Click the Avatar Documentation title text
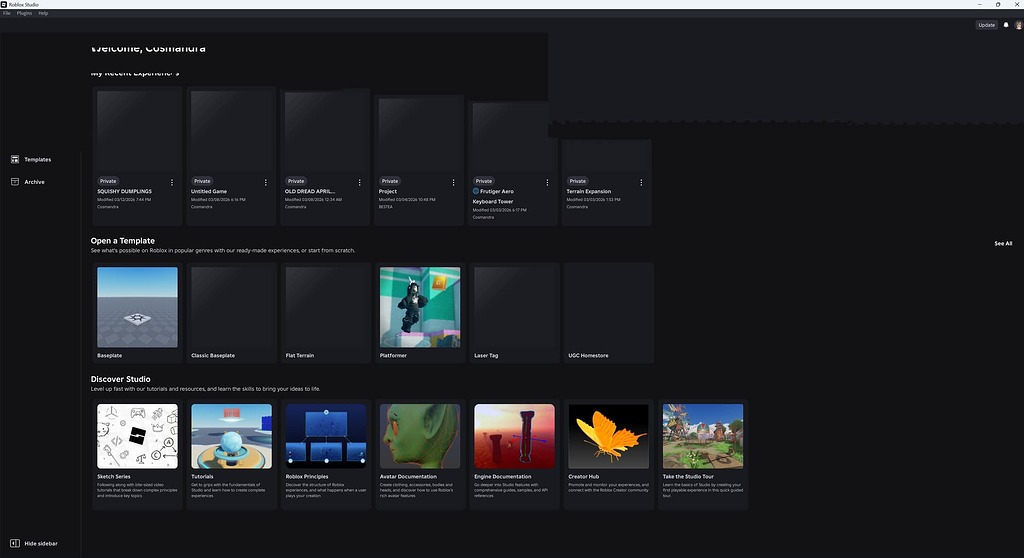 [x=408, y=476]
